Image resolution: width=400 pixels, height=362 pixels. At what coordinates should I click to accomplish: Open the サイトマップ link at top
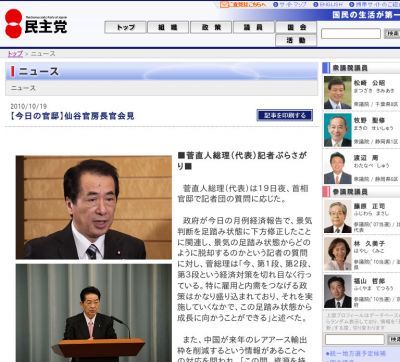click(x=290, y=5)
